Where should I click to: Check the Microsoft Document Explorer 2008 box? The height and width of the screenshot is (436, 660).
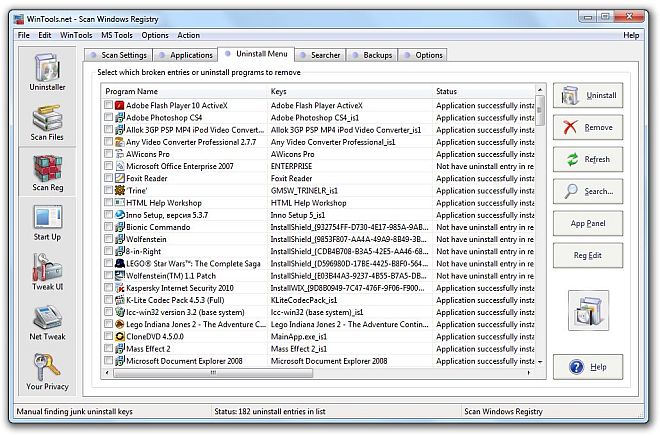pyautogui.click(x=108, y=360)
